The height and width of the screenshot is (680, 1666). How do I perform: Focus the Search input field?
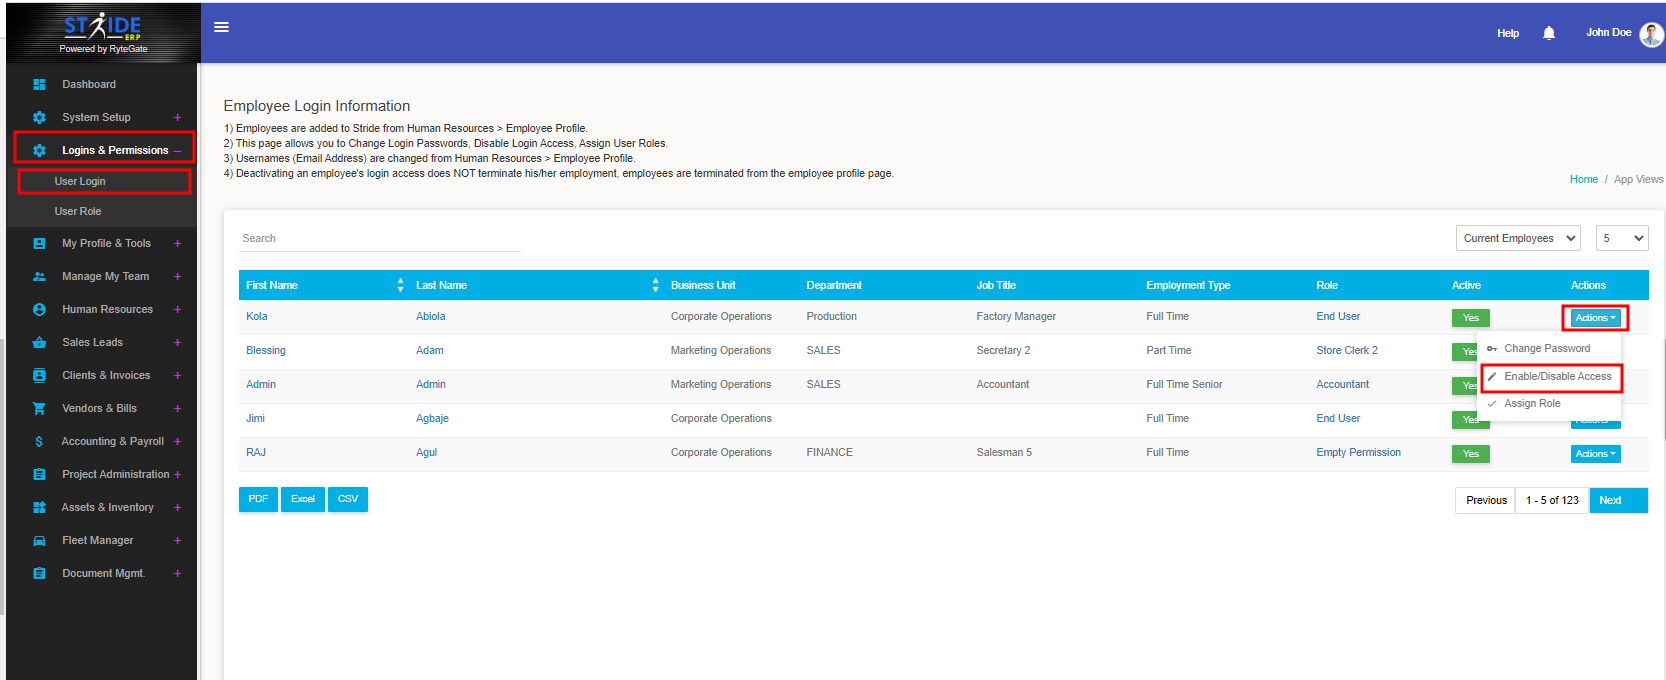pyautogui.click(x=380, y=239)
